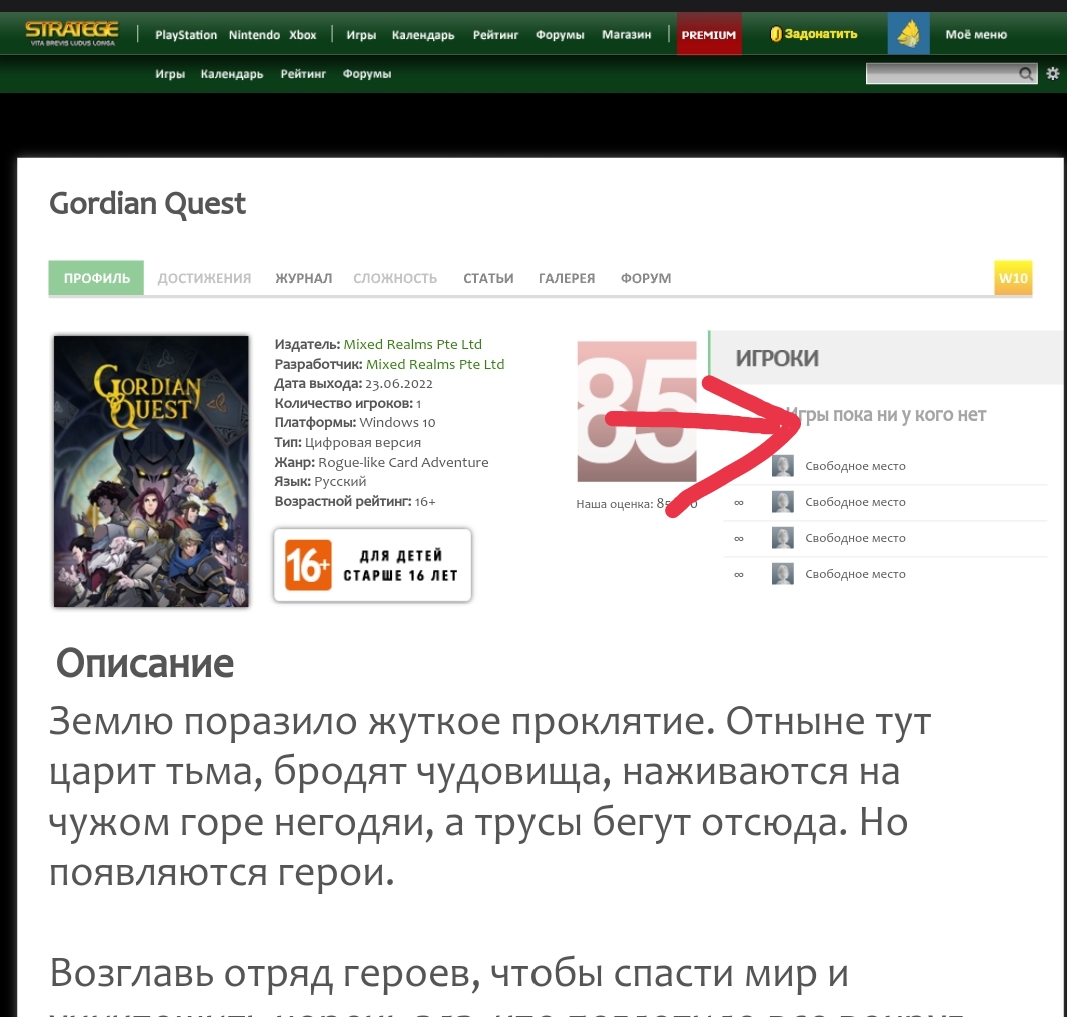Screen dimensions: 1067x1017
Task: Open Форумы in the main header bar
Action: (x=560, y=35)
